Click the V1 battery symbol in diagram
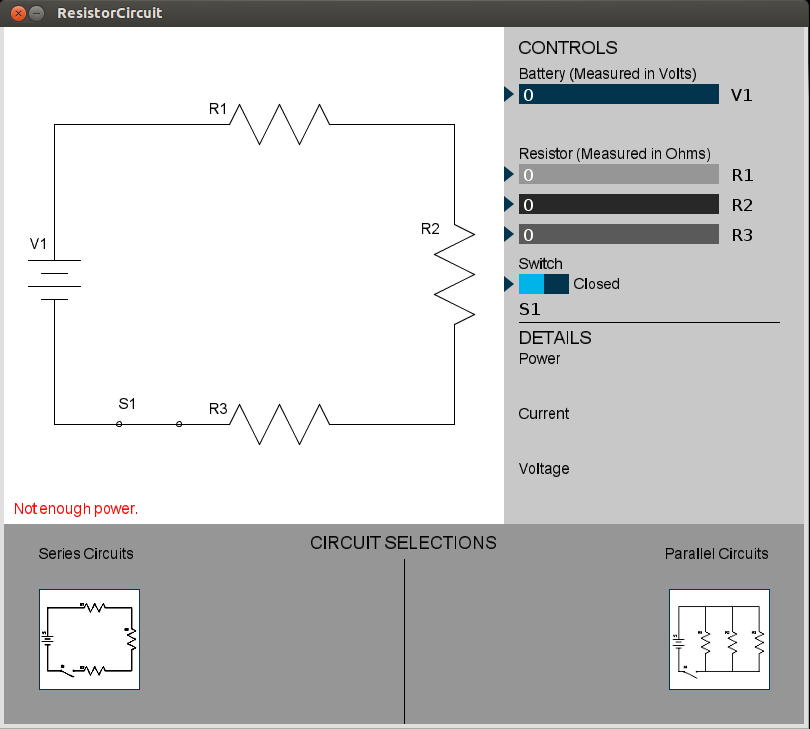 click(54, 280)
